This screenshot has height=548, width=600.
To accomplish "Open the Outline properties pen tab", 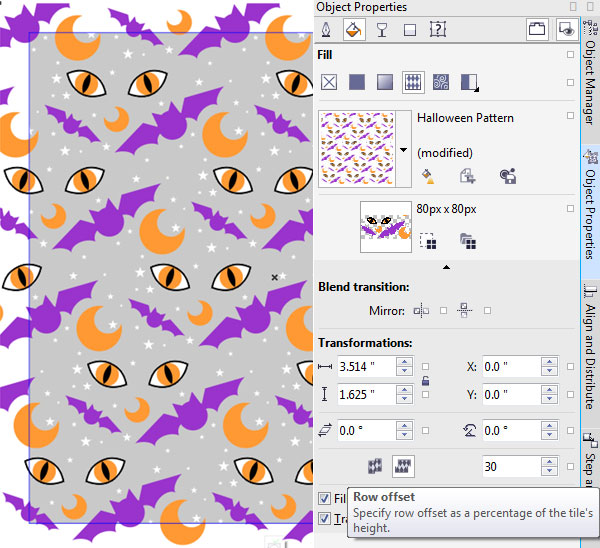I will tap(326, 29).
